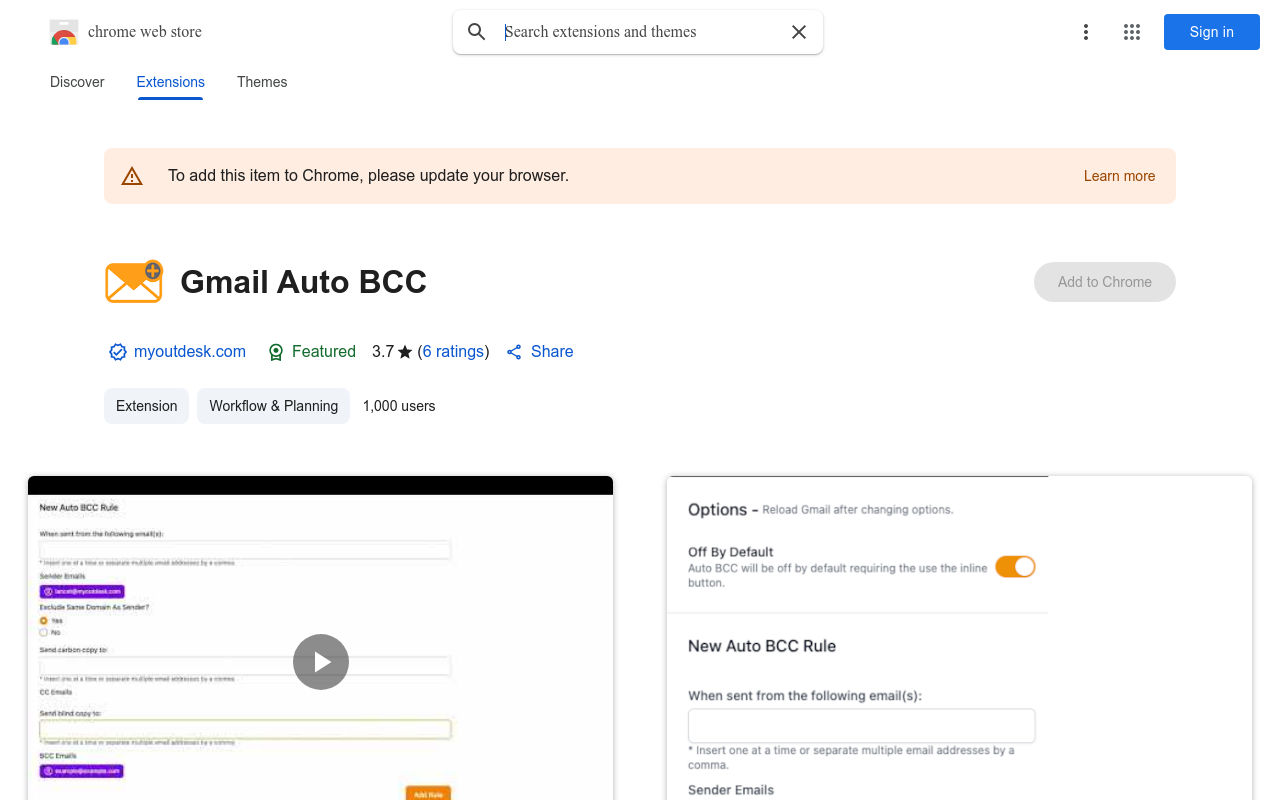This screenshot has height=800, width=1280.
Task: Click the Featured badge icon
Action: 276,352
